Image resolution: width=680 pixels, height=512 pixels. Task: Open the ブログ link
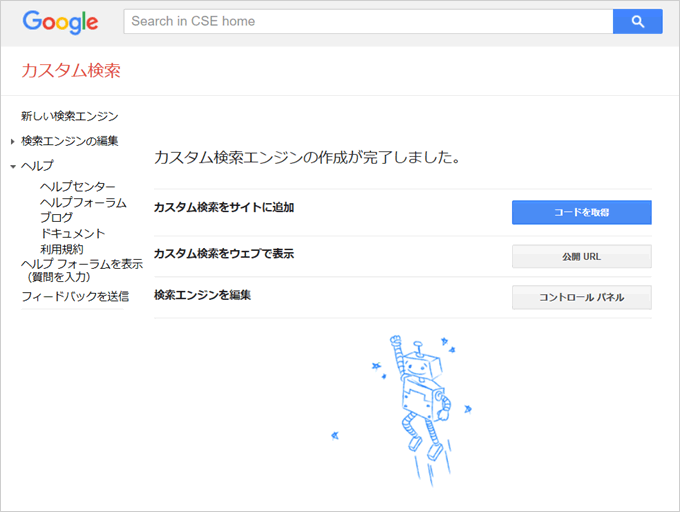point(56,218)
